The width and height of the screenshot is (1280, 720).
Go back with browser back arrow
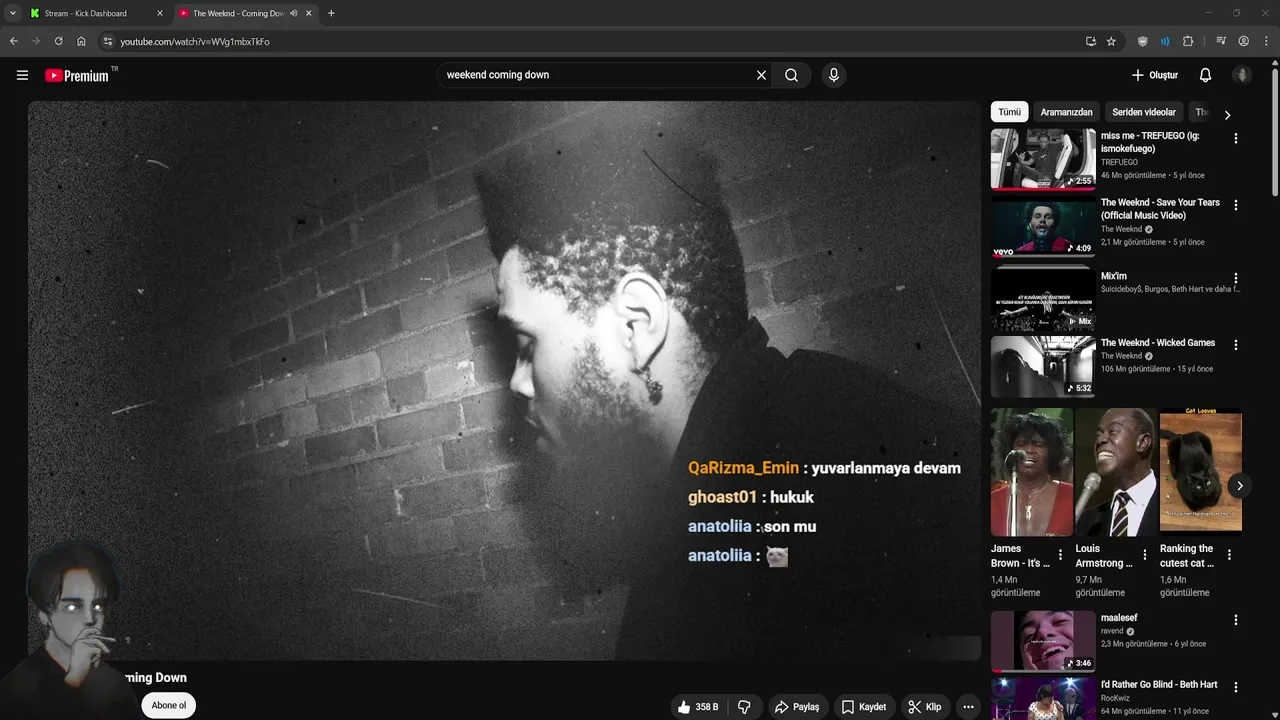point(13,41)
